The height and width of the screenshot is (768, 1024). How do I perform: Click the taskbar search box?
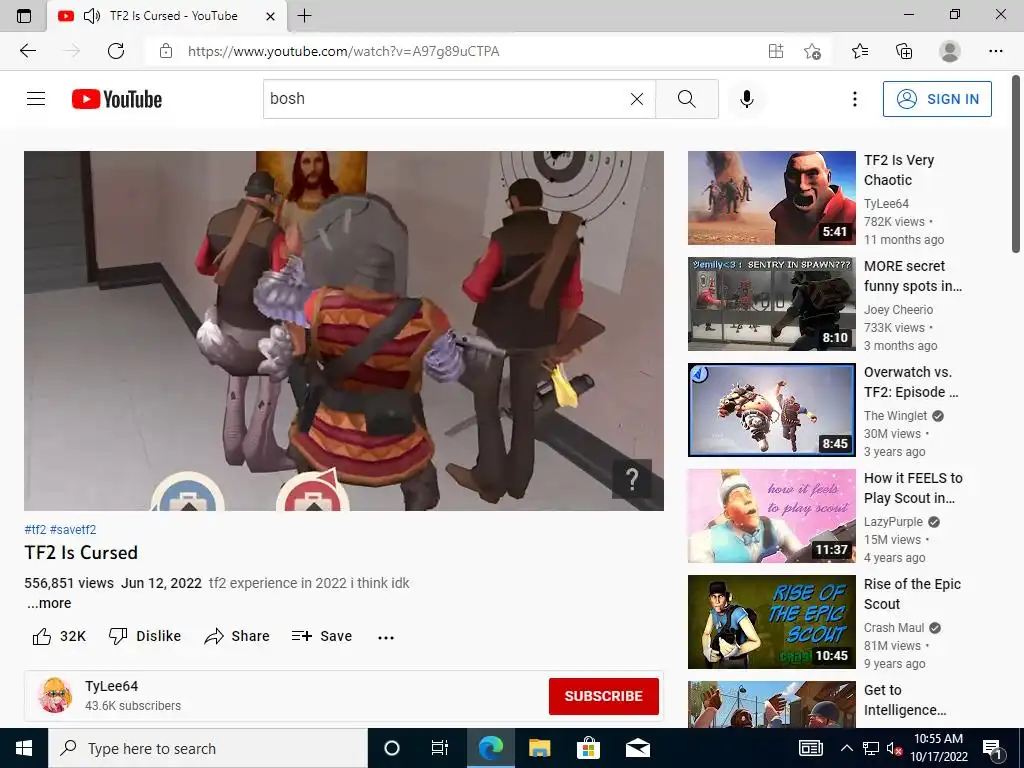click(x=208, y=748)
